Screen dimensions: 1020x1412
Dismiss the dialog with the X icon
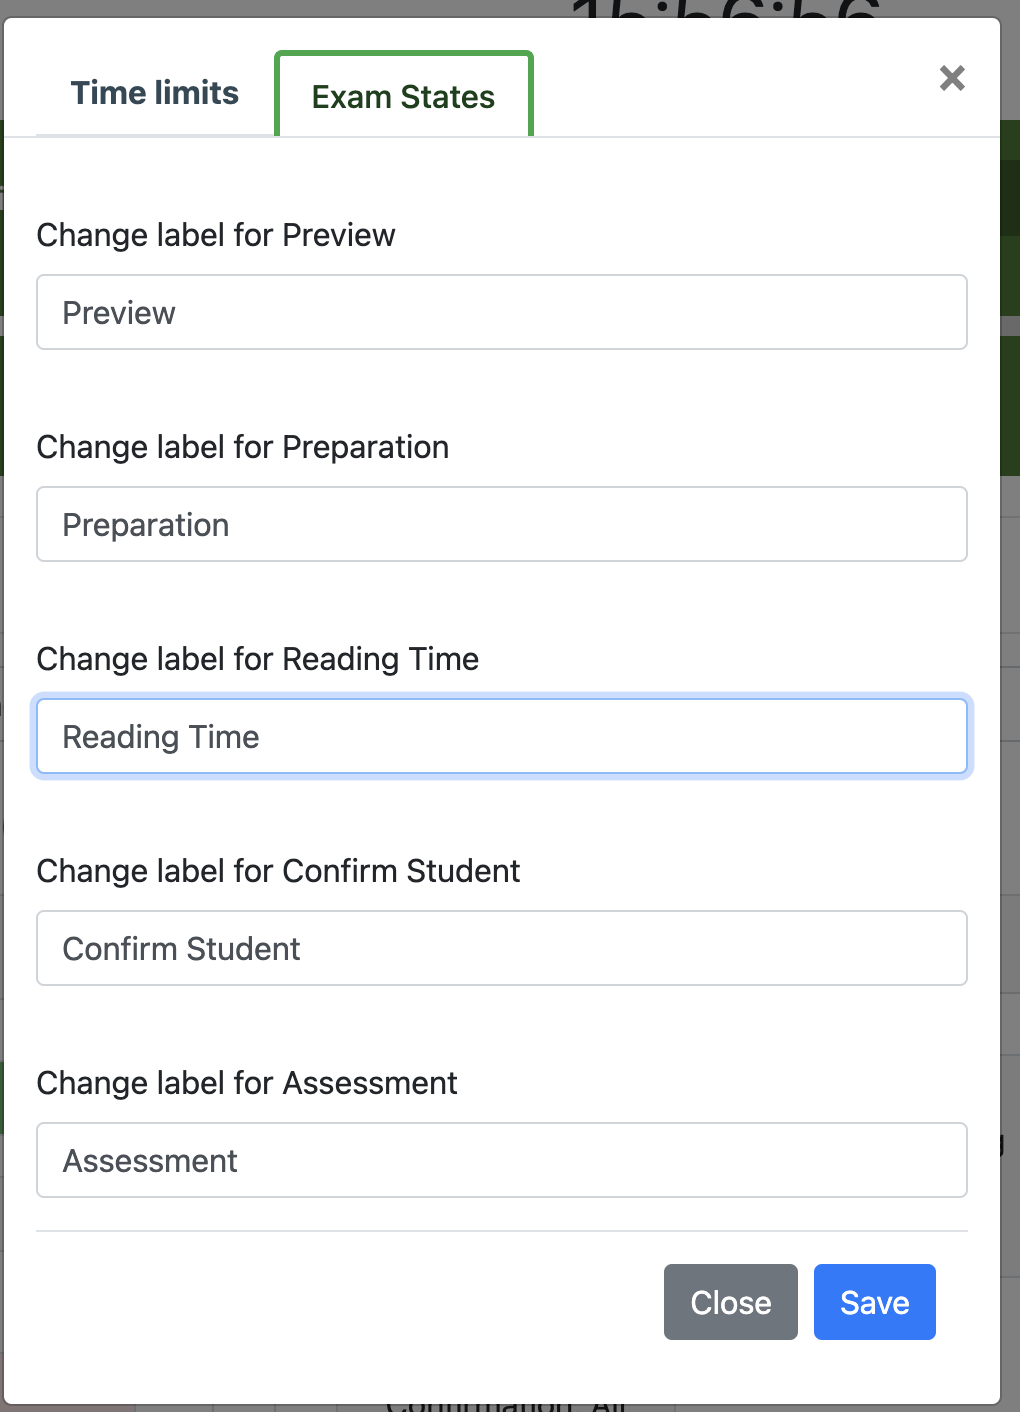pyautogui.click(x=952, y=78)
